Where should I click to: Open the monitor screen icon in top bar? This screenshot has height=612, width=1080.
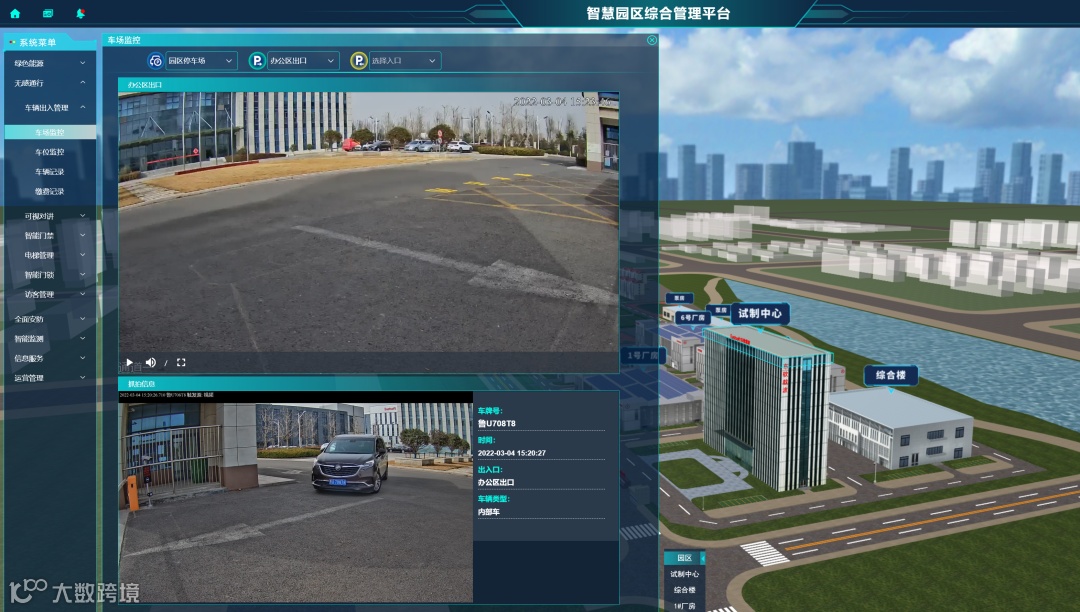pos(48,13)
